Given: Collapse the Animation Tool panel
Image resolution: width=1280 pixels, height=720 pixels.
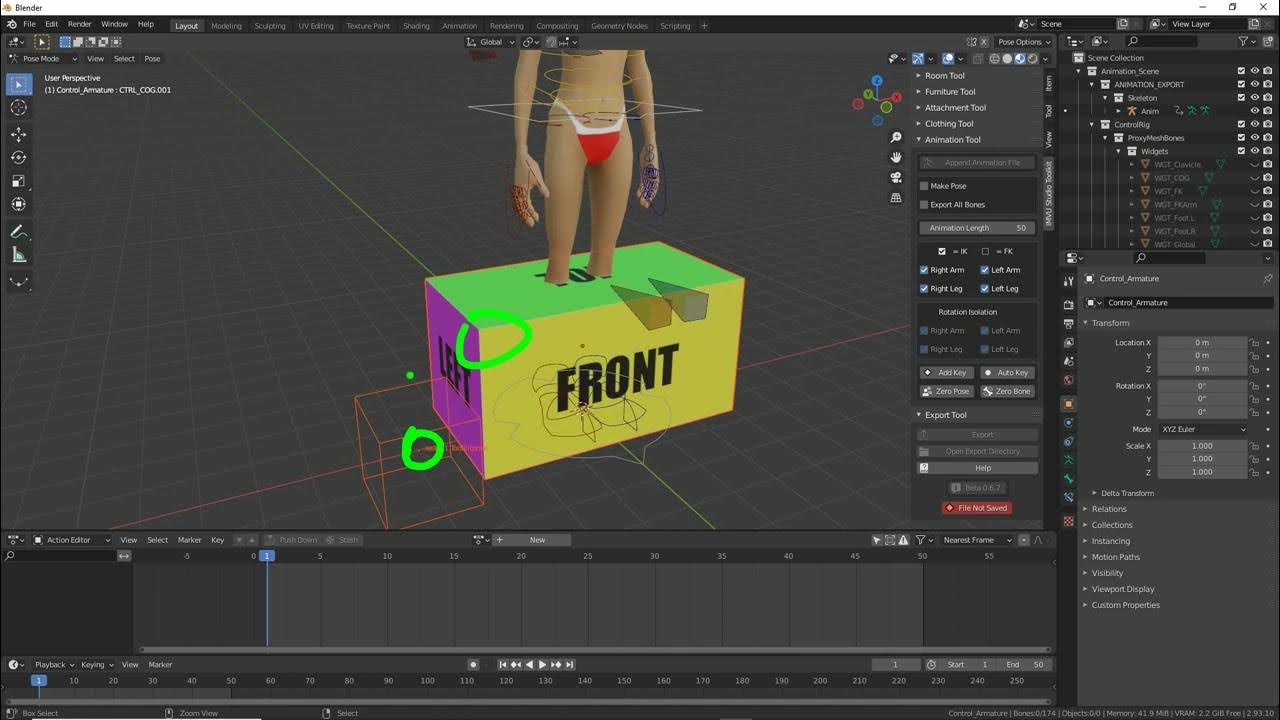Looking at the screenshot, I should [952, 140].
